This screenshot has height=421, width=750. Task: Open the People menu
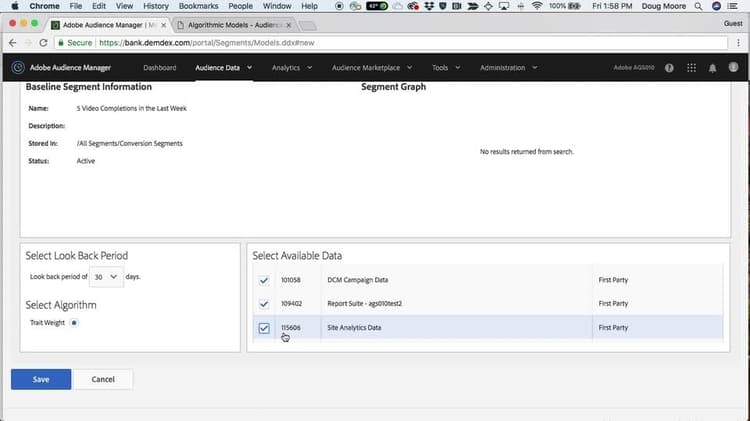click(x=240, y=6)
